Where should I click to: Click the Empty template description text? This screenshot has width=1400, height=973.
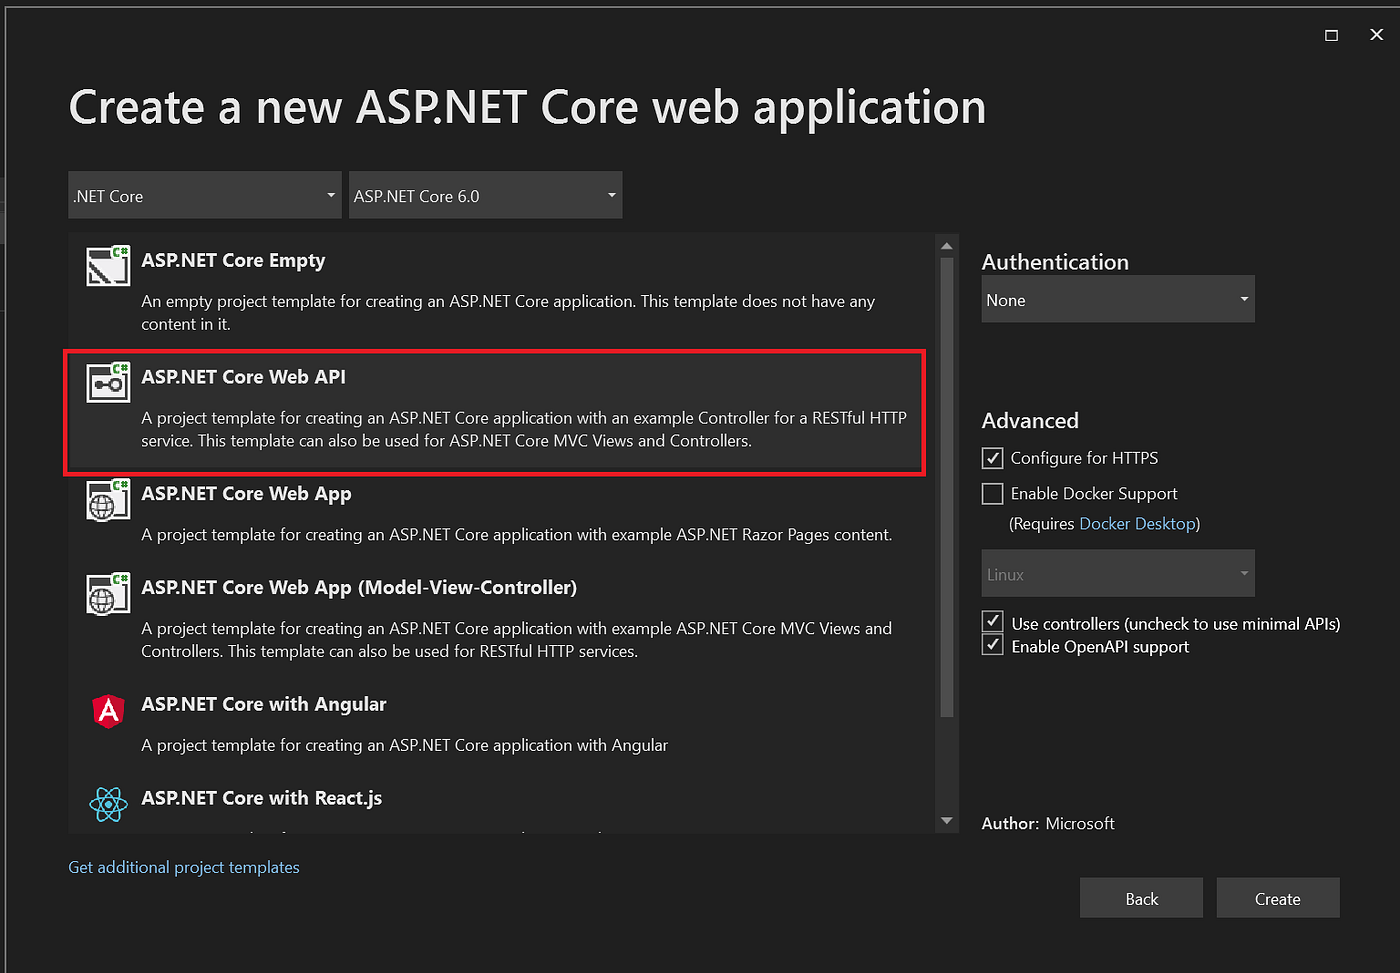pos(508,312)
